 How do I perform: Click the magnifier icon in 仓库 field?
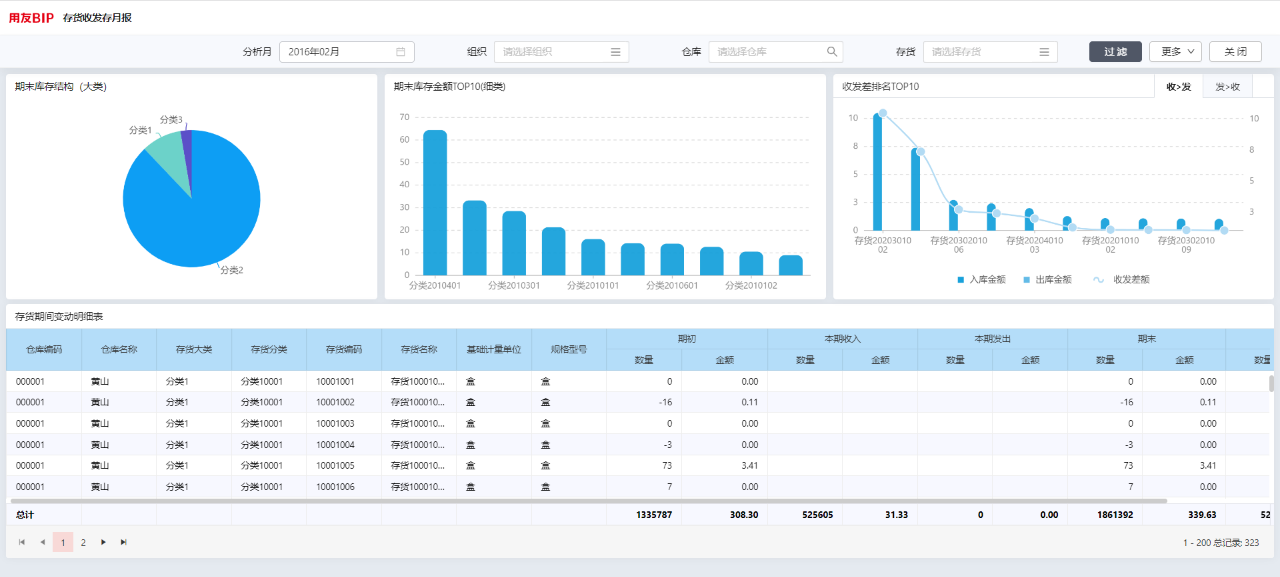pyautogui.click(x=832, y=52)
